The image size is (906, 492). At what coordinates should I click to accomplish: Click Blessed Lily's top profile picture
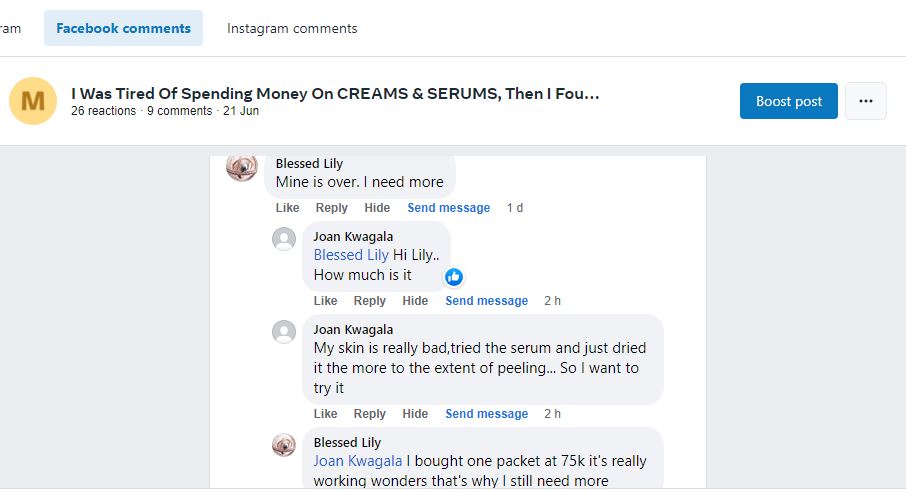[x=242, y=167]
